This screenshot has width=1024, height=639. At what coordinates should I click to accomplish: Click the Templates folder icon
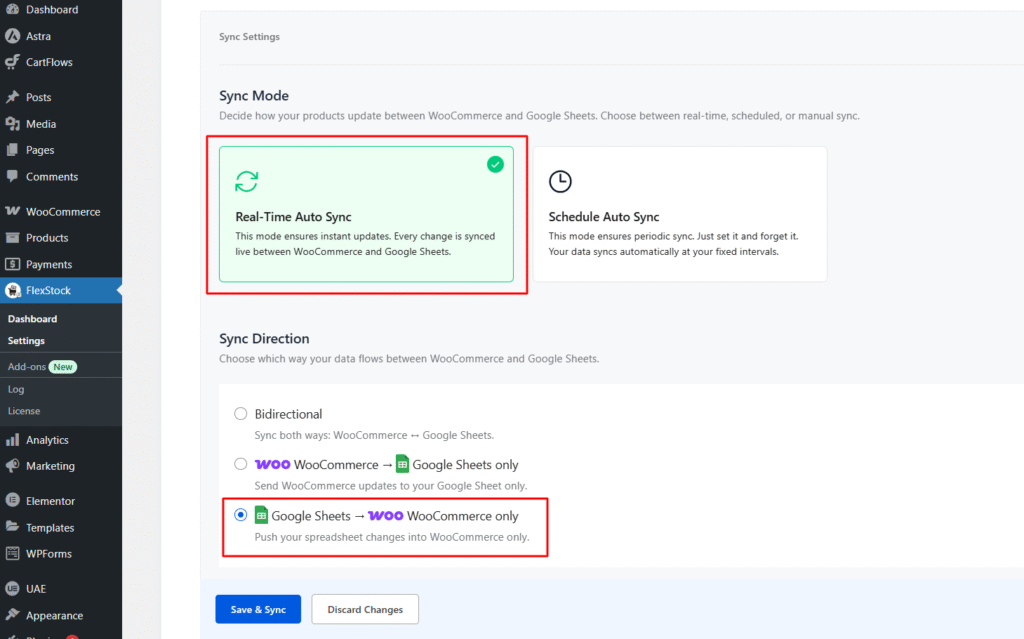point(12,527)
